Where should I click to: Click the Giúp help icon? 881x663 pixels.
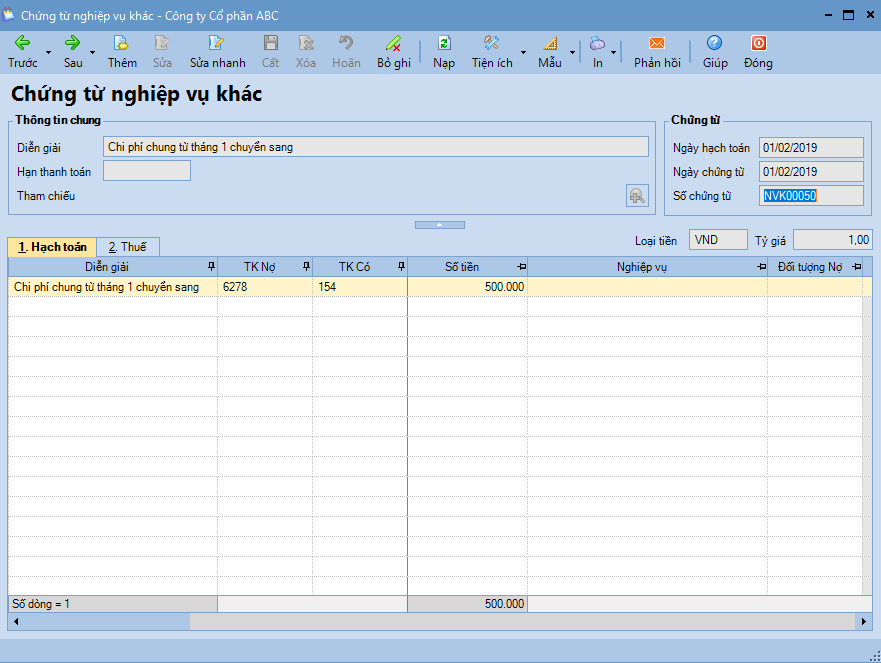click(713, 45)
